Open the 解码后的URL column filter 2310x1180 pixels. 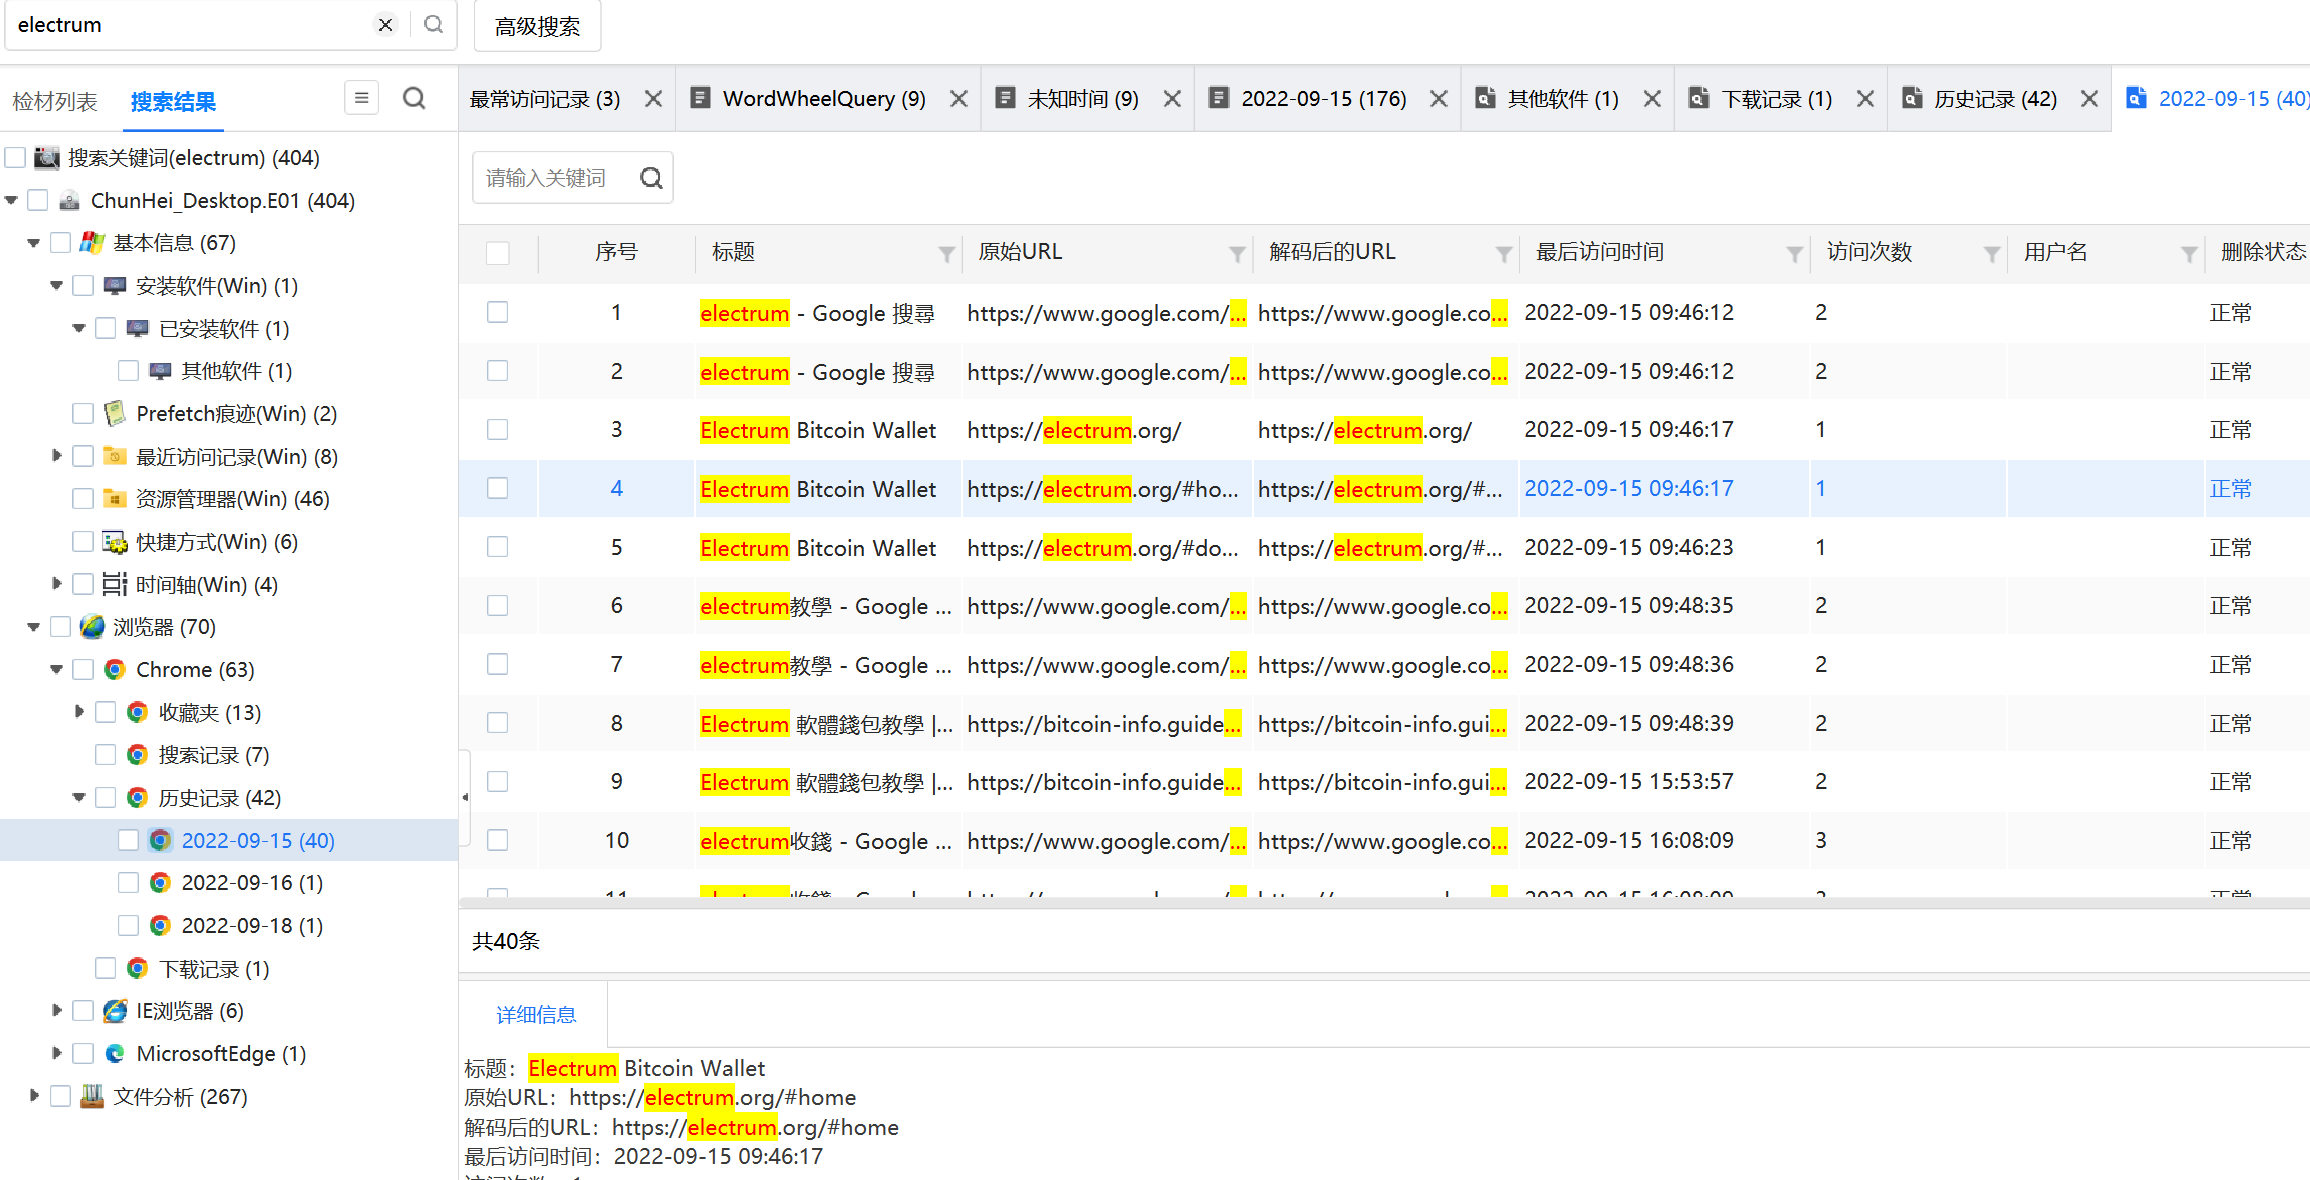click(1503, 254)
